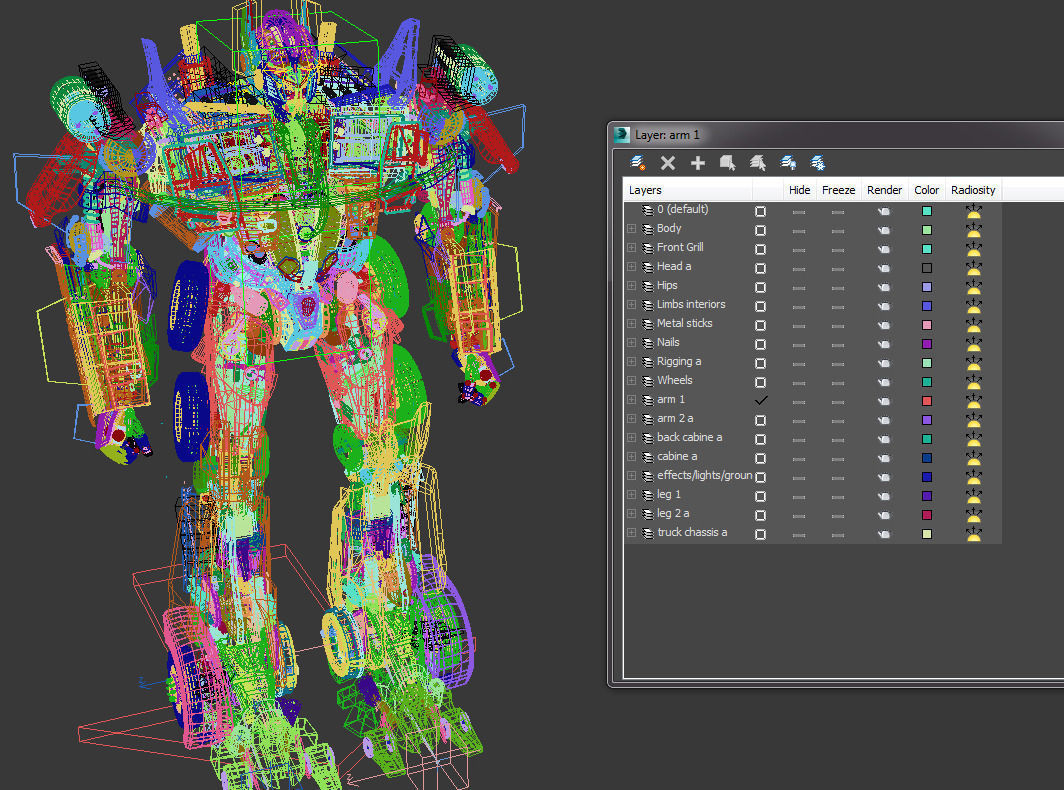The width and height of the screenshot is (1064, 790).
Task: Toggle render icon for leg 2 a layer
Action: pyautogui.click(x=884, y=516)
